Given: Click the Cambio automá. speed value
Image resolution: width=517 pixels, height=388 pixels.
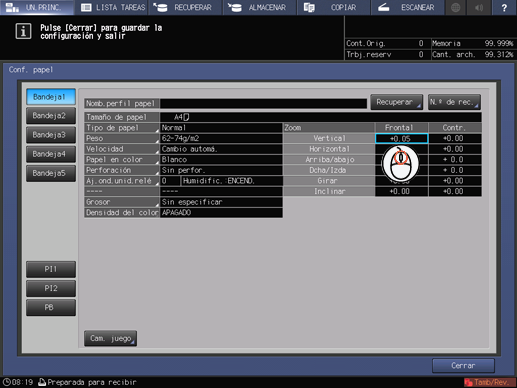Looking at the screenshot, I should tap(221, 149).
